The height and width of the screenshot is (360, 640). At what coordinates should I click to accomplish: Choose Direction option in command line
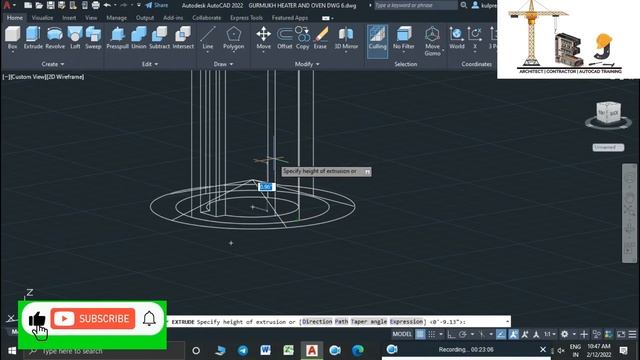pyautogui.click(x=317, y=322)
